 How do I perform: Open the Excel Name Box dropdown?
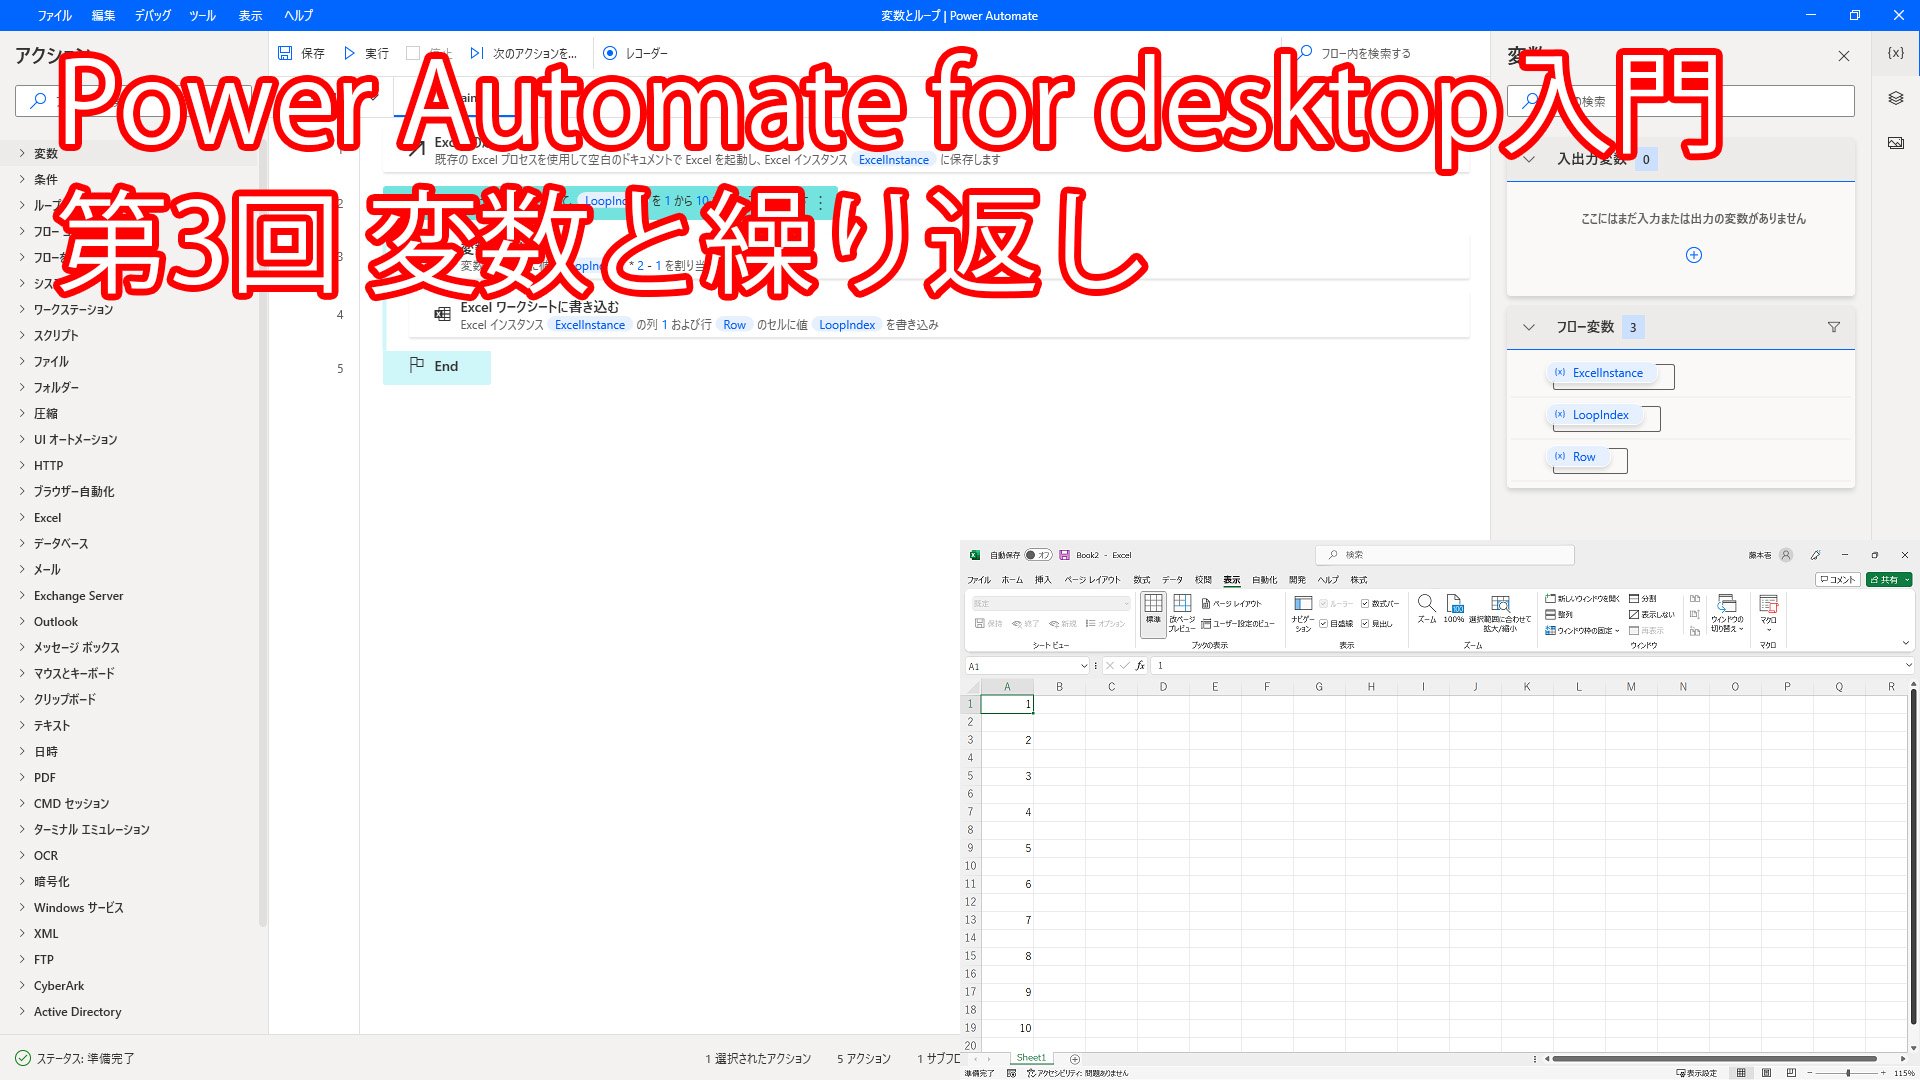pos(1084,666)
